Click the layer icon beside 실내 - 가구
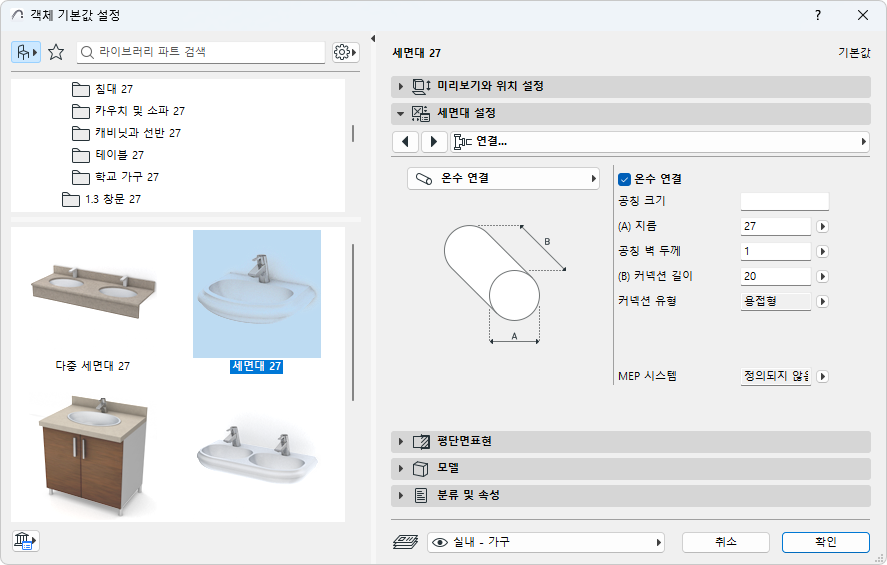Screen dimensions: 887x565 (406, 542)
